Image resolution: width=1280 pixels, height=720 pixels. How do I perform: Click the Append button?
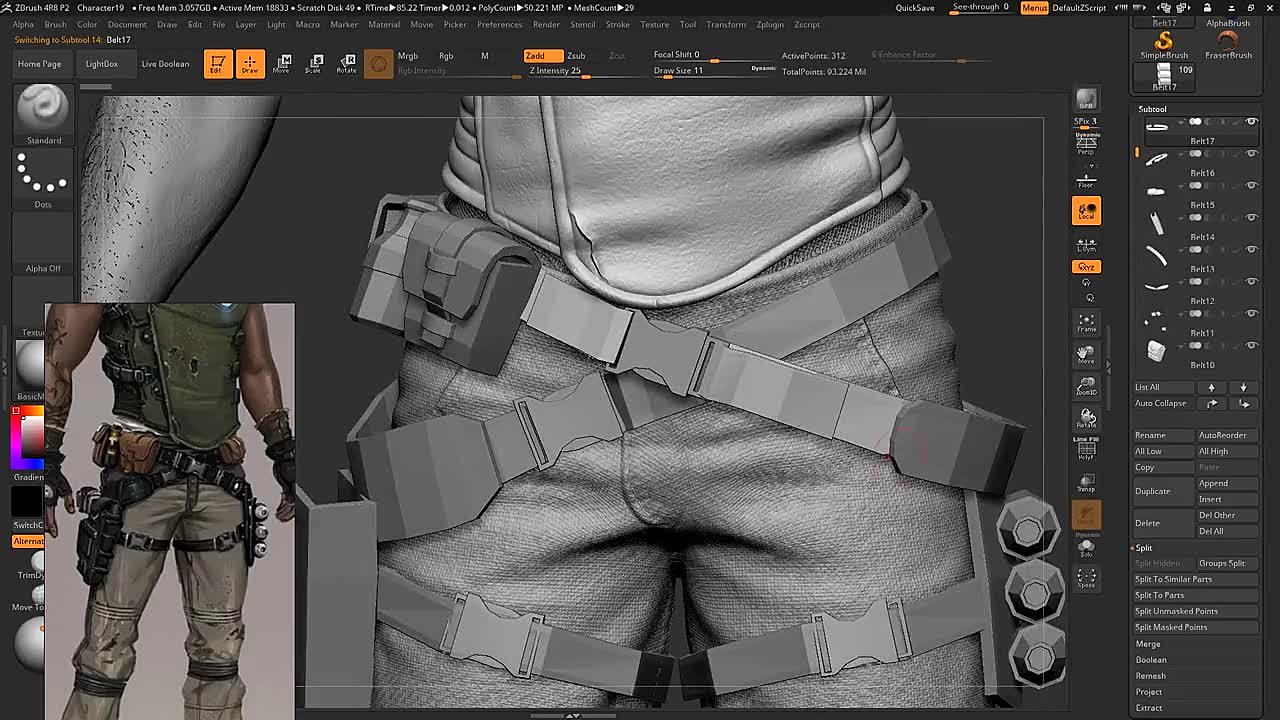pos(1228,483)
